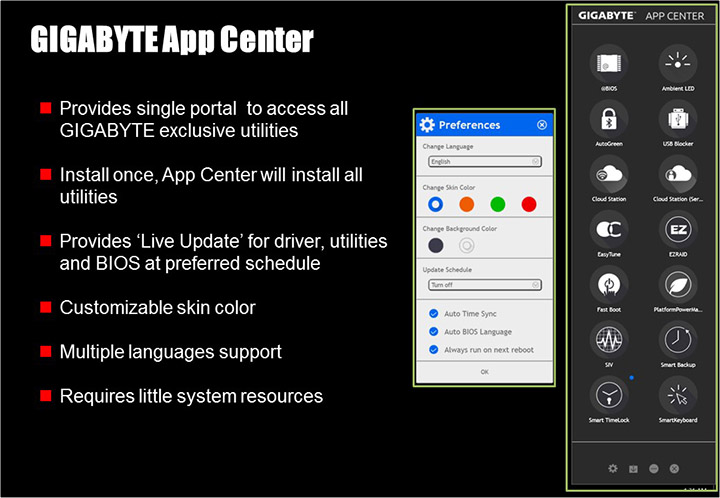
Task: Minimize App Center using bottom minus icon
Action: [x=654, y=469]
